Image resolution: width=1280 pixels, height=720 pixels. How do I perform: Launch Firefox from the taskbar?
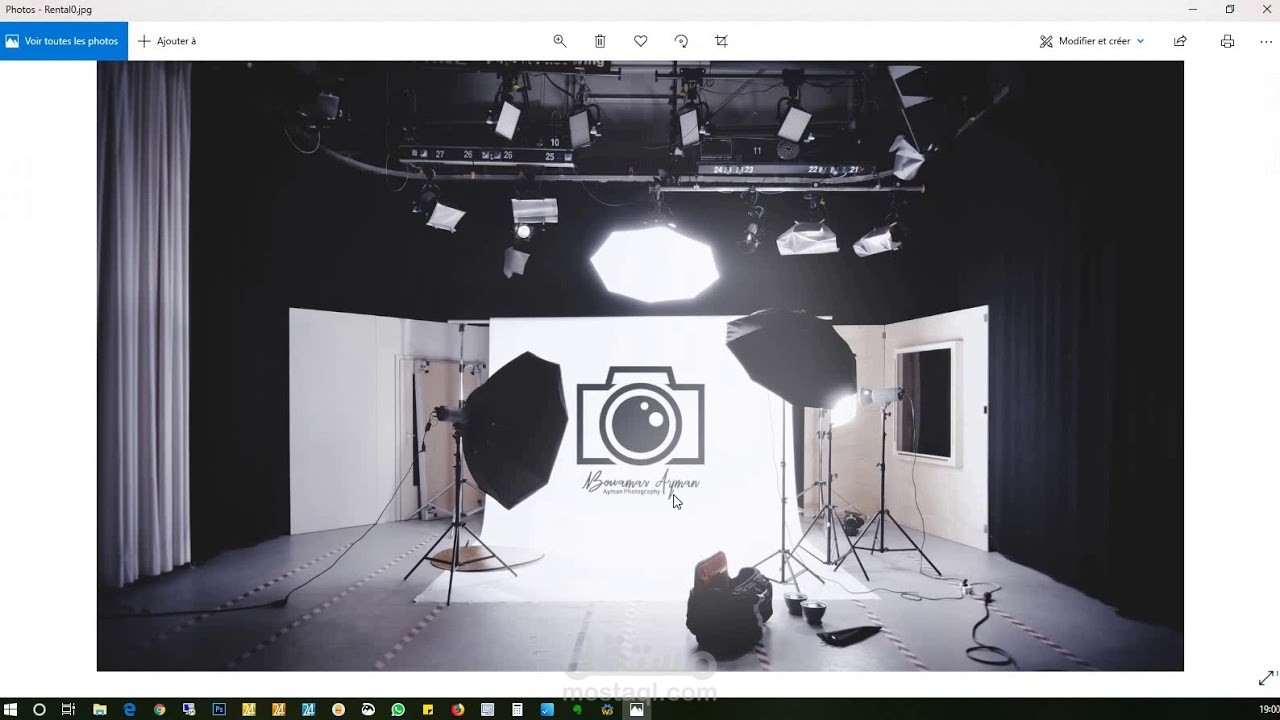pyautogui.click(x=457, y=710)
